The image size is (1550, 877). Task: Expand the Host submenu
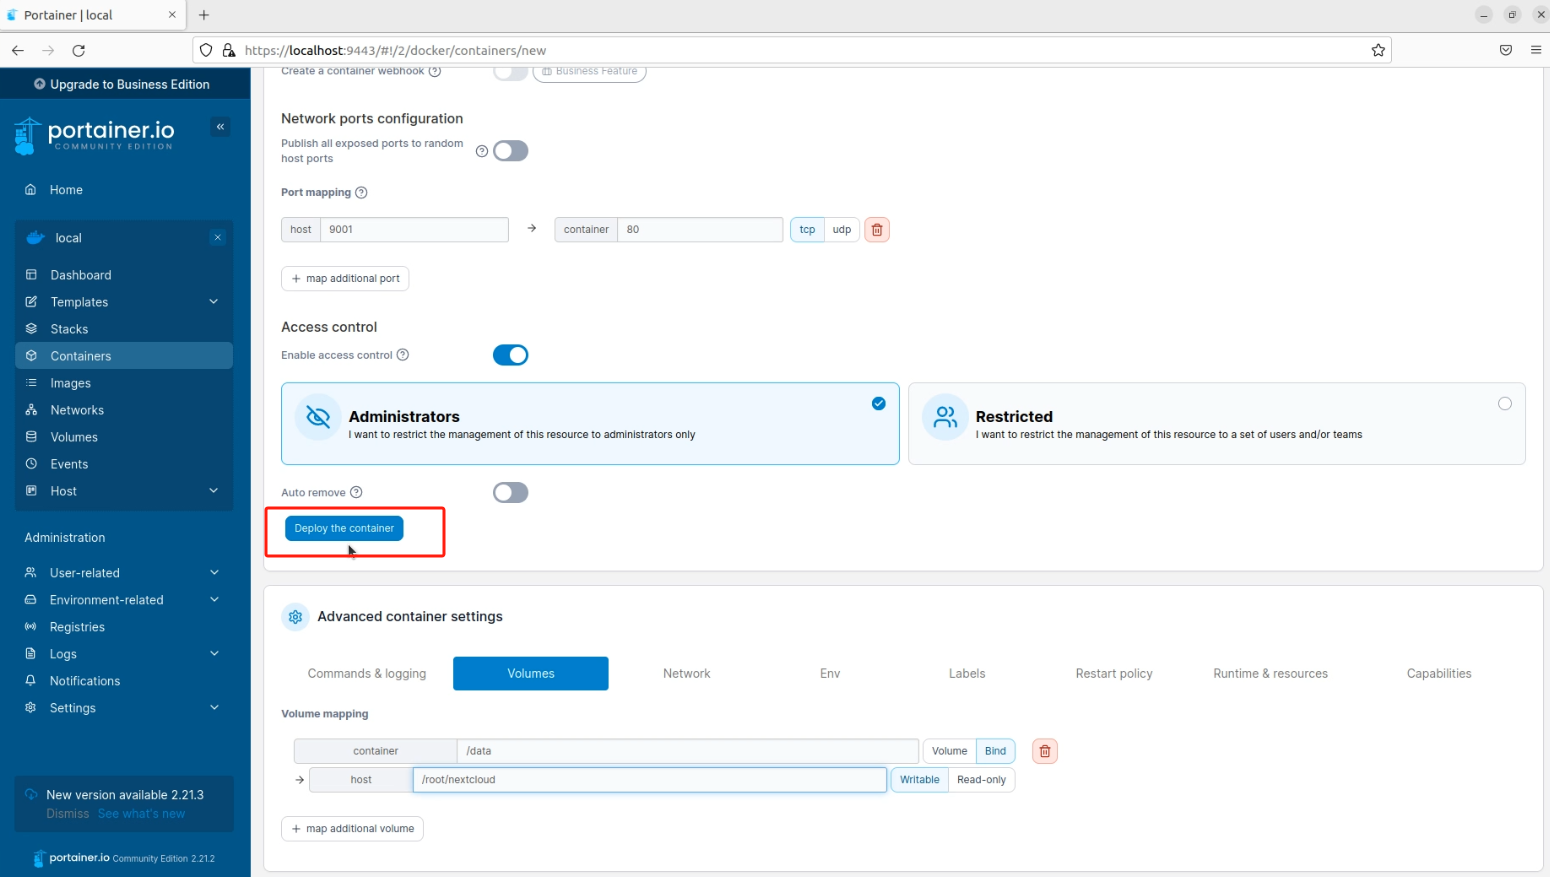pos(124,491)
